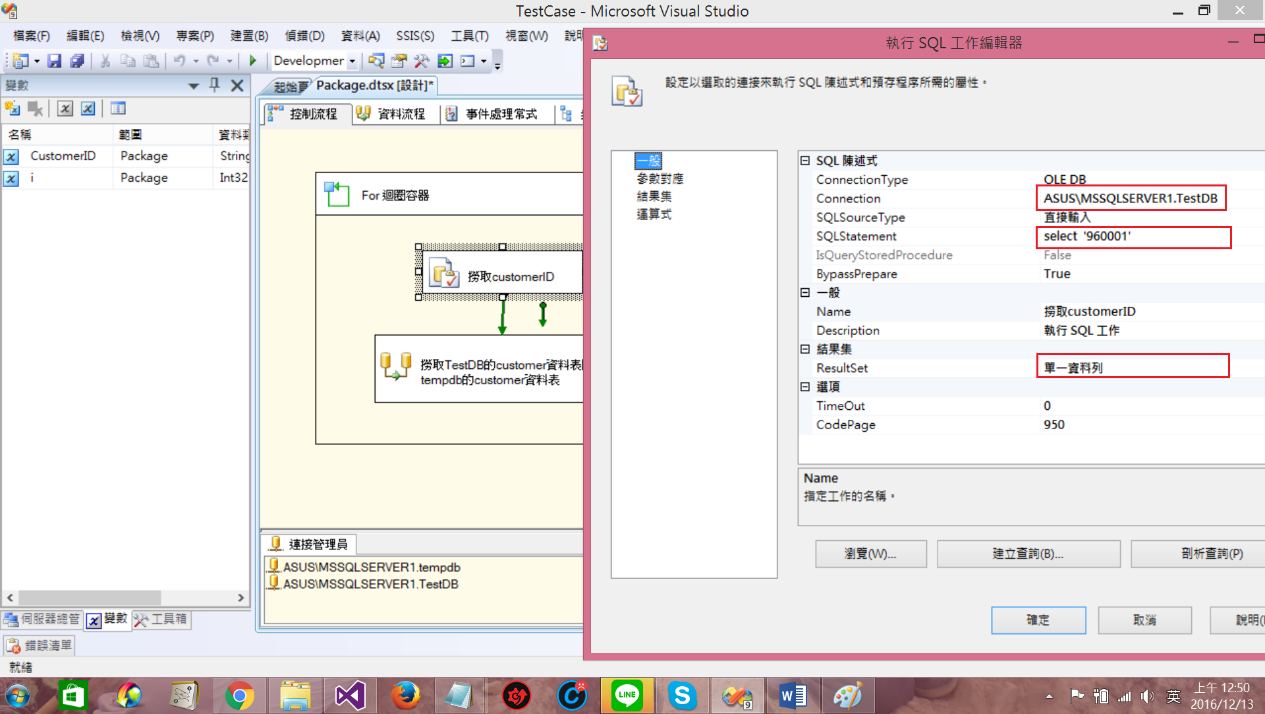Open the SSIS(S) menu

pos(415,35)
